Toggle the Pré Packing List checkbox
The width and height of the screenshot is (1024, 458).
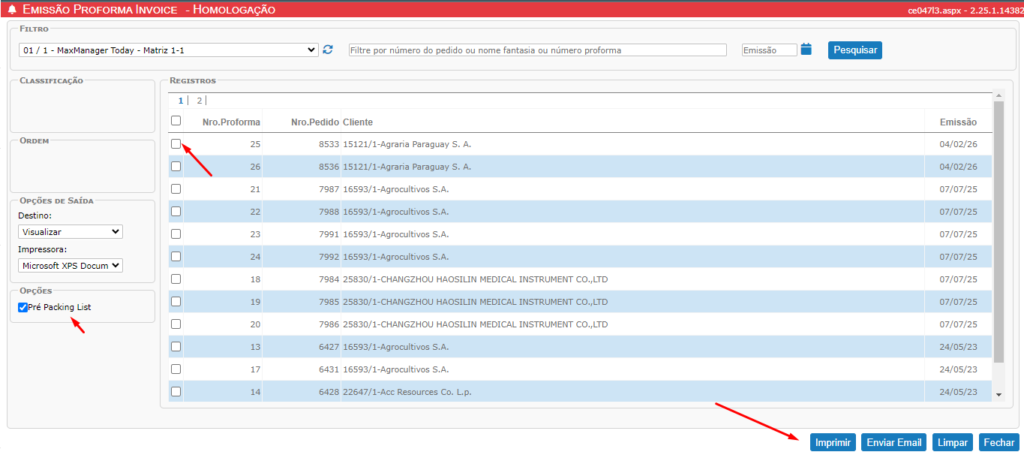[23, 307]
